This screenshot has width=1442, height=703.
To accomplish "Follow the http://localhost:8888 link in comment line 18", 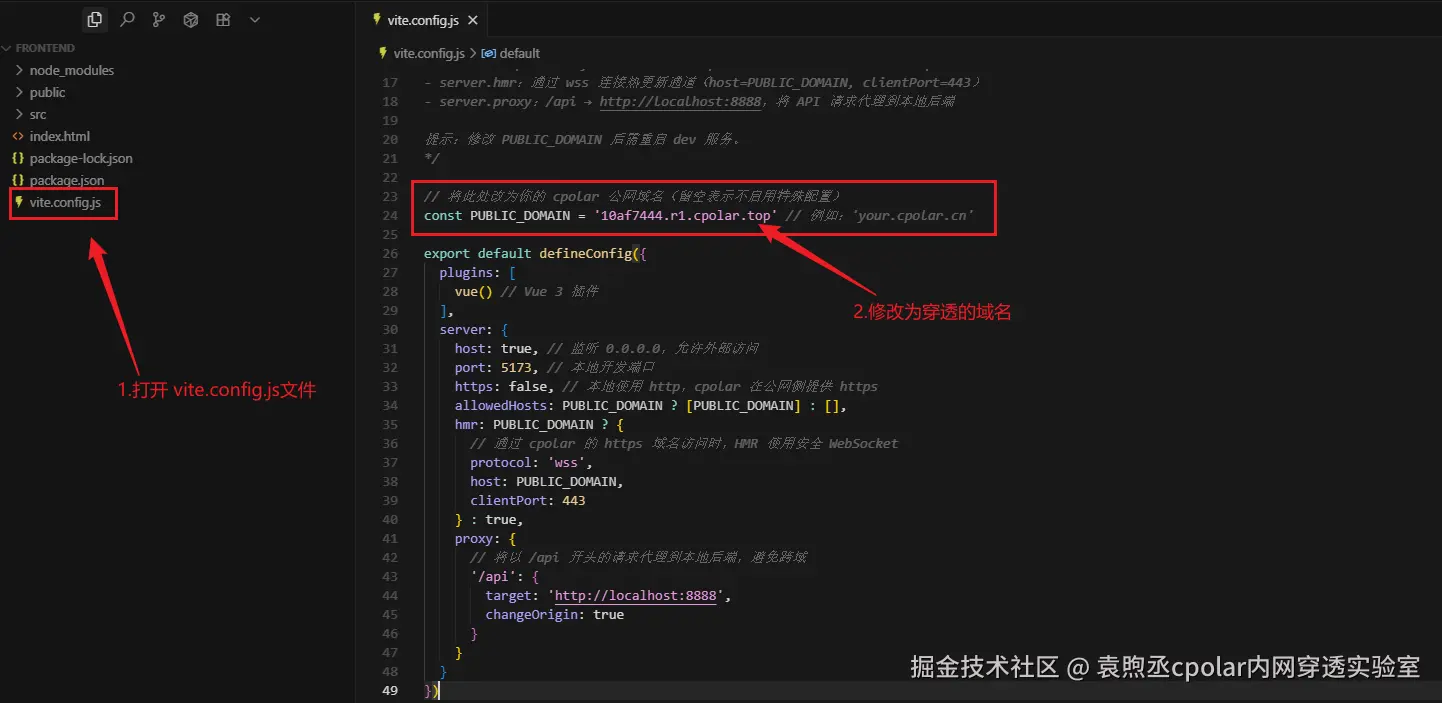I will pyautogui.click(x=681, y=101).
